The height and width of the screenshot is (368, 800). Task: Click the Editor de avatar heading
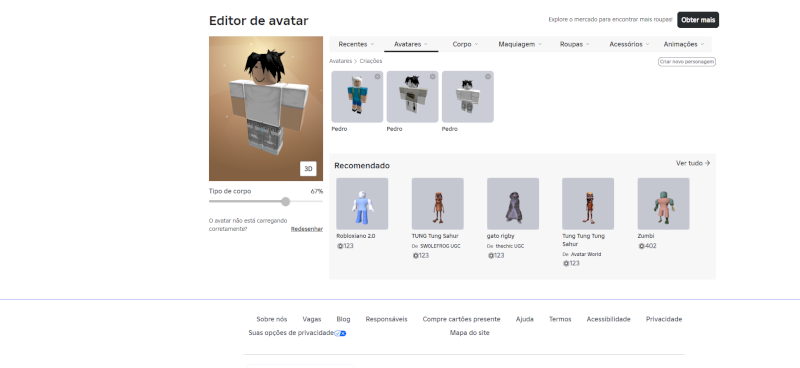[x=259, y=21]
